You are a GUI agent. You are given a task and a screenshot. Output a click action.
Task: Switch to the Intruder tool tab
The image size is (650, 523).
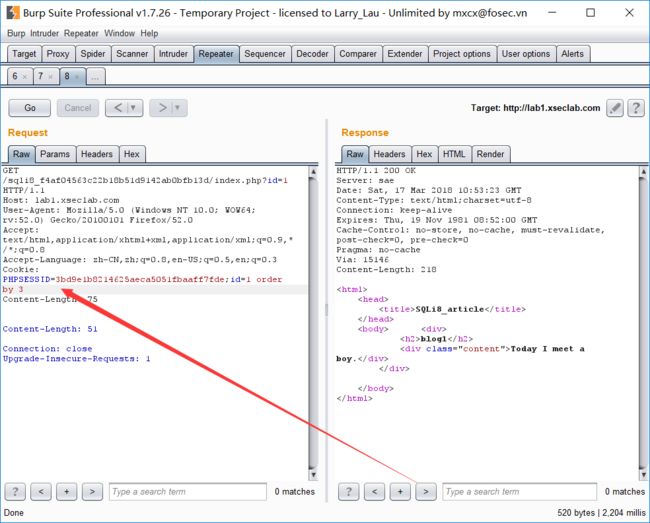click(x=173, y=54)
